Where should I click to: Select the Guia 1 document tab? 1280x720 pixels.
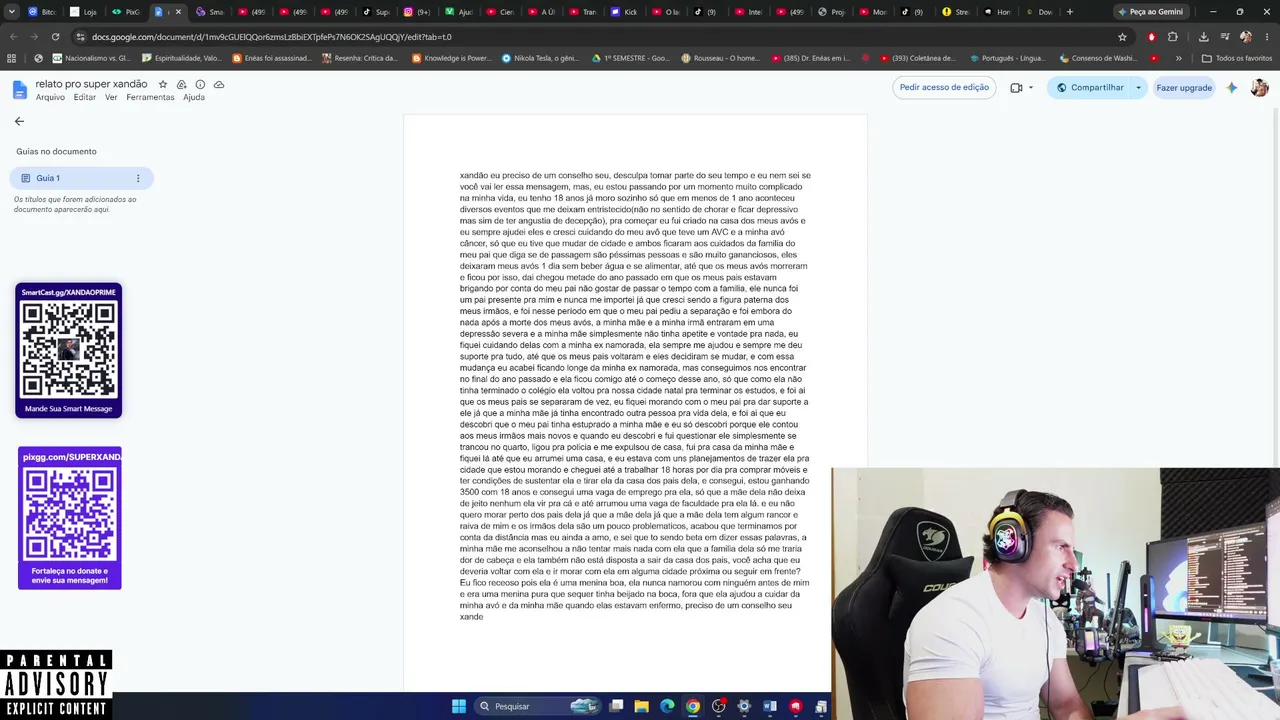[82, 178]
